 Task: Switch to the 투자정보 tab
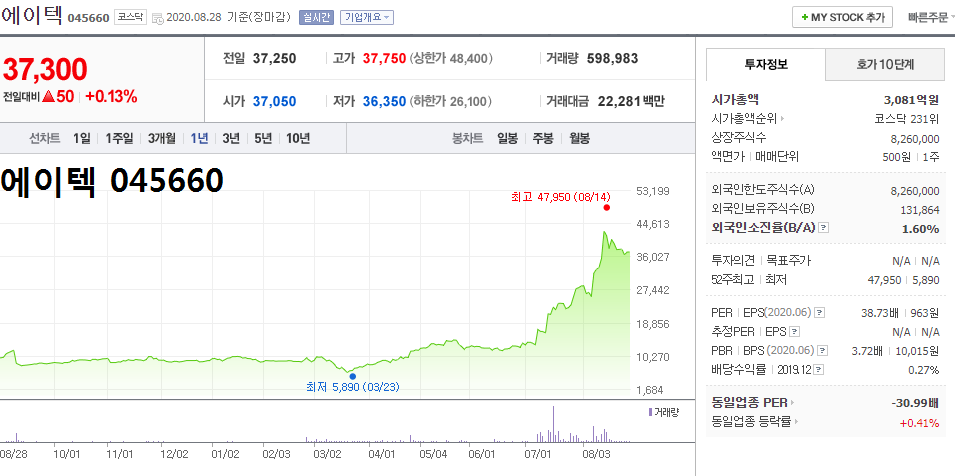pos(766,65)
